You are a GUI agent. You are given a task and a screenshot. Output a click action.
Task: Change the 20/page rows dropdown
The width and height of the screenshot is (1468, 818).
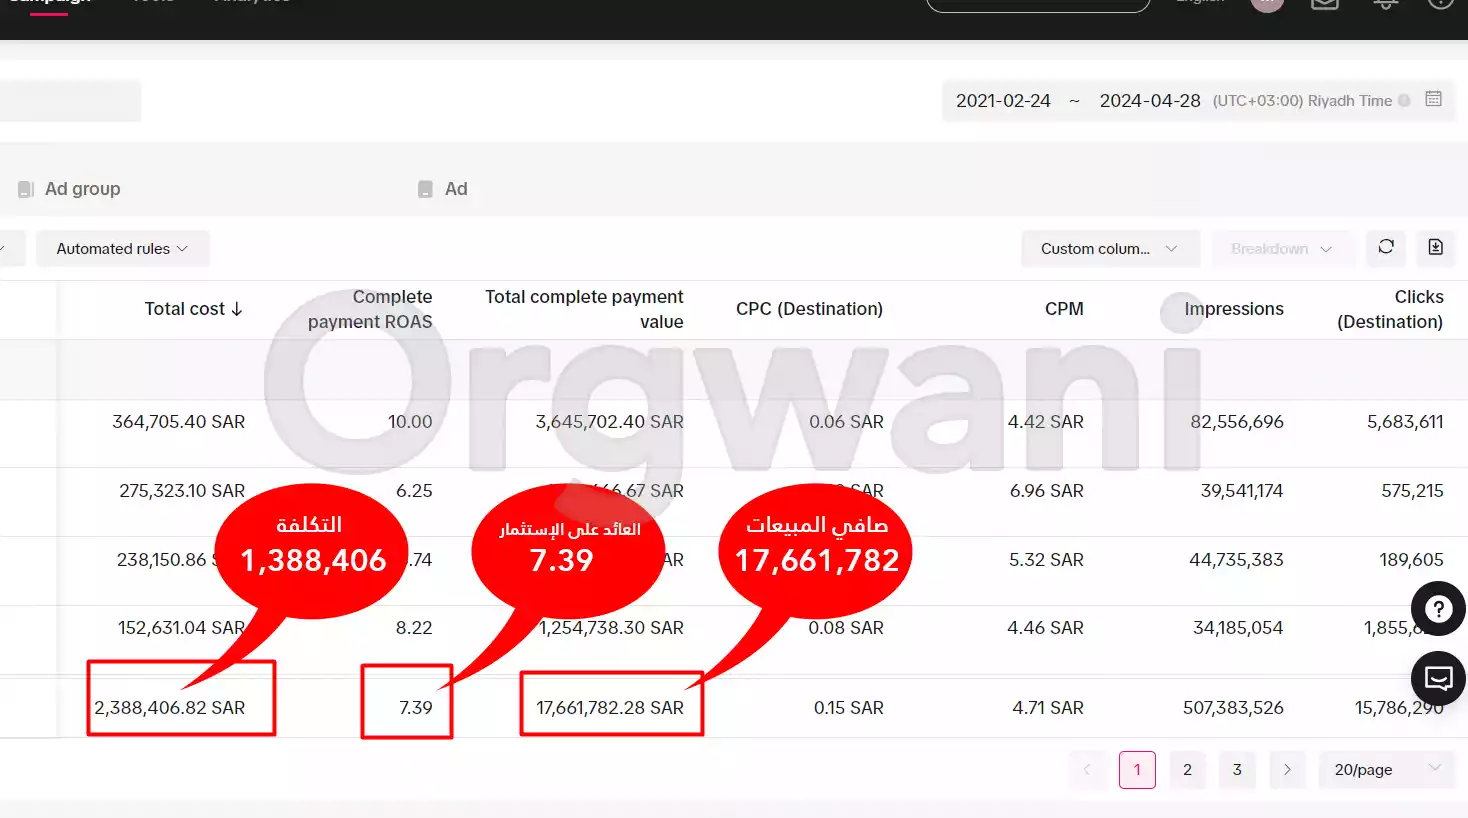pos(1387,769)
